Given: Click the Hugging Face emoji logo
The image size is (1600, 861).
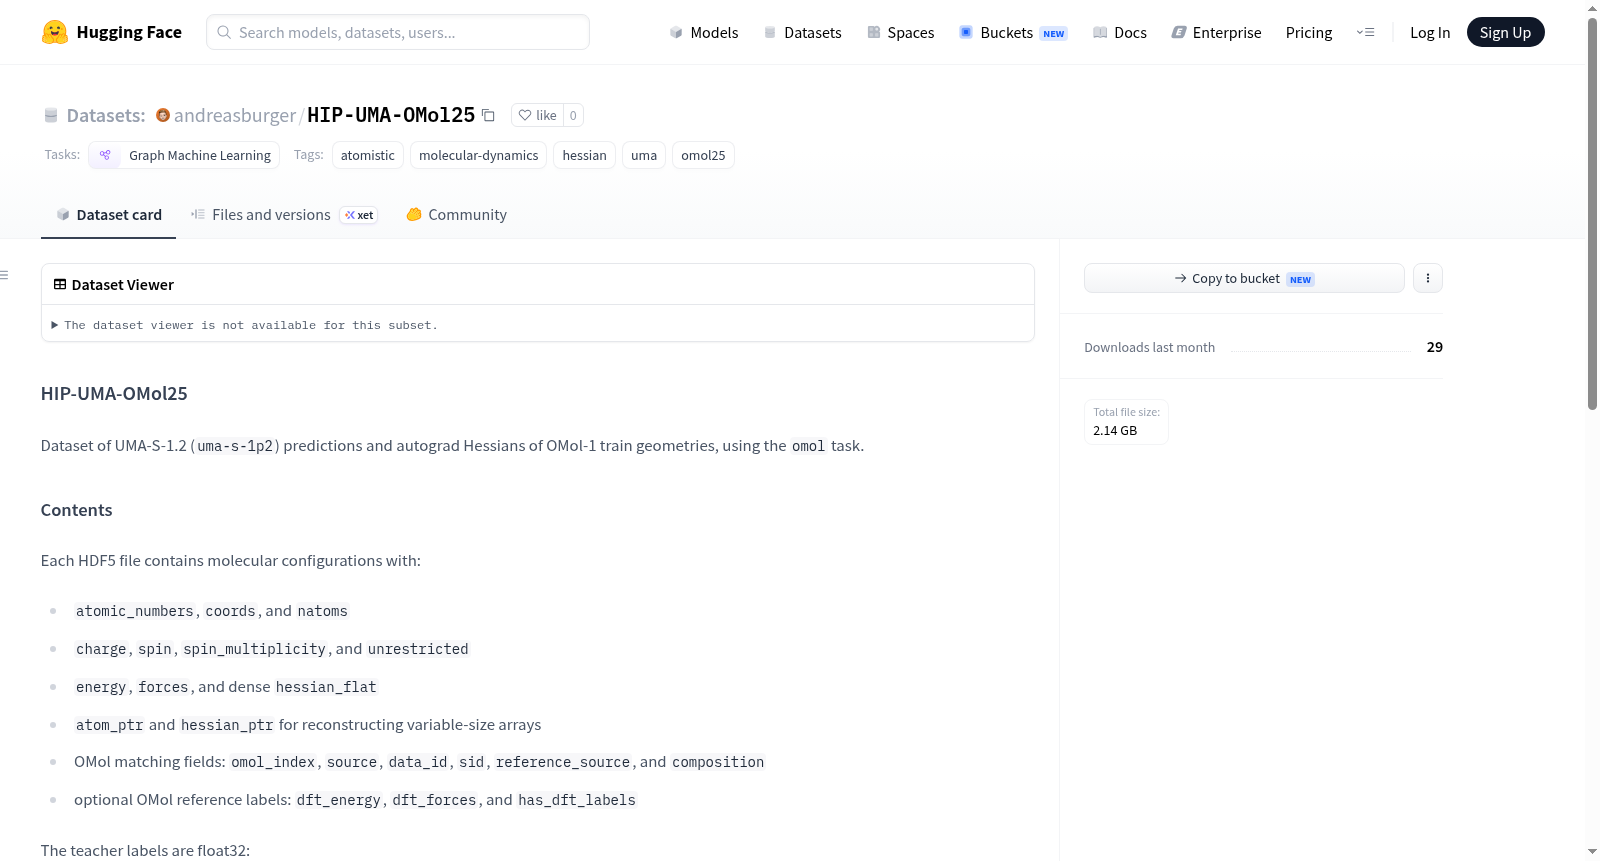Looking at the screenshot, I should pyautogui.click(x=55, y=32).
